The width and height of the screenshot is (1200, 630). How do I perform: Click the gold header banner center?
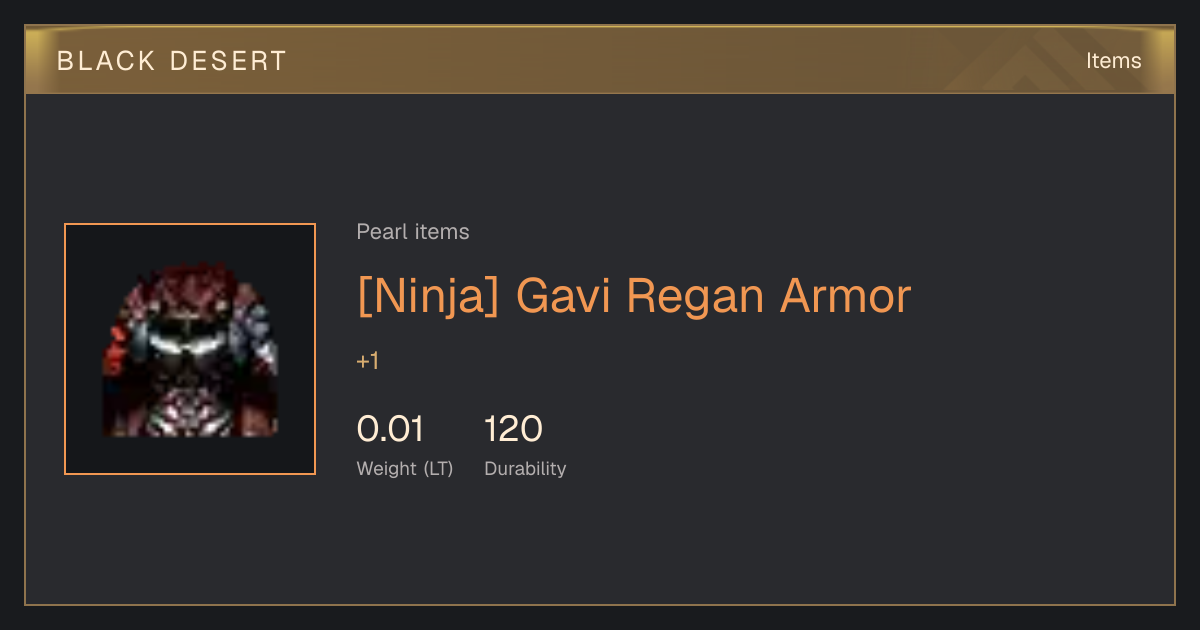pyautogui.click(x=600, y=60)
